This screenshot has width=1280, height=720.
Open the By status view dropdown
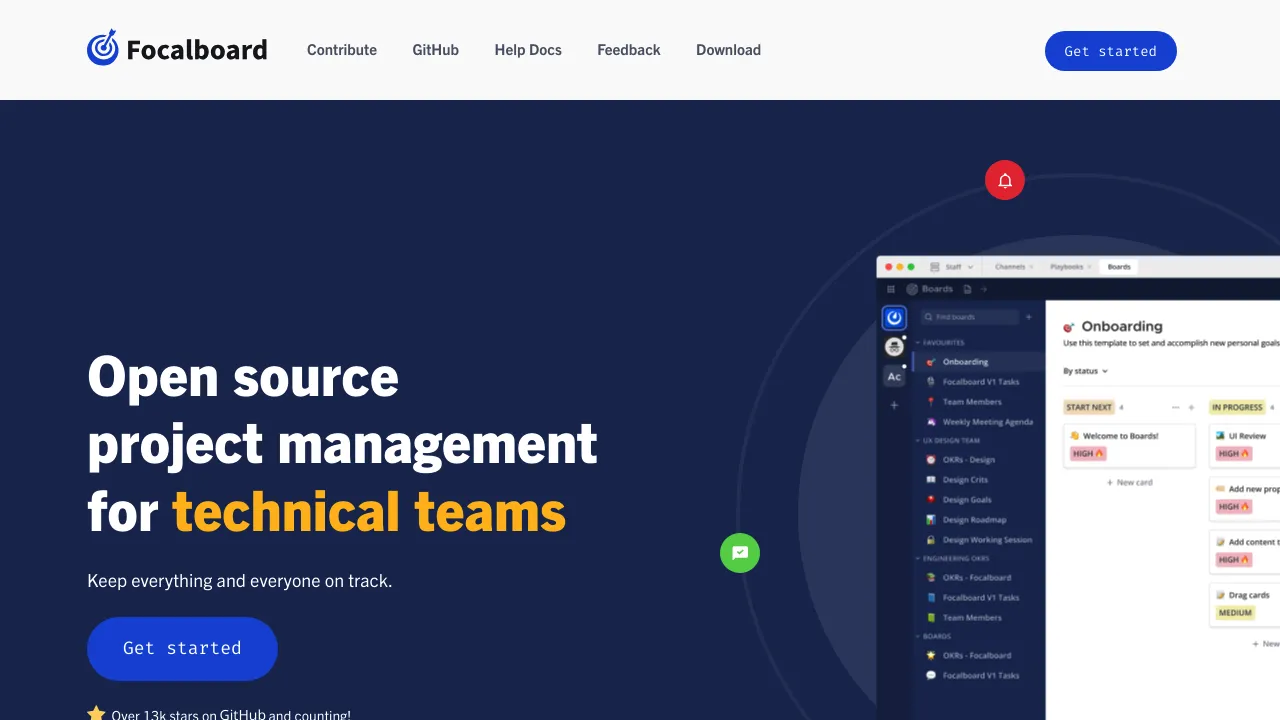tap(1086, 371)
